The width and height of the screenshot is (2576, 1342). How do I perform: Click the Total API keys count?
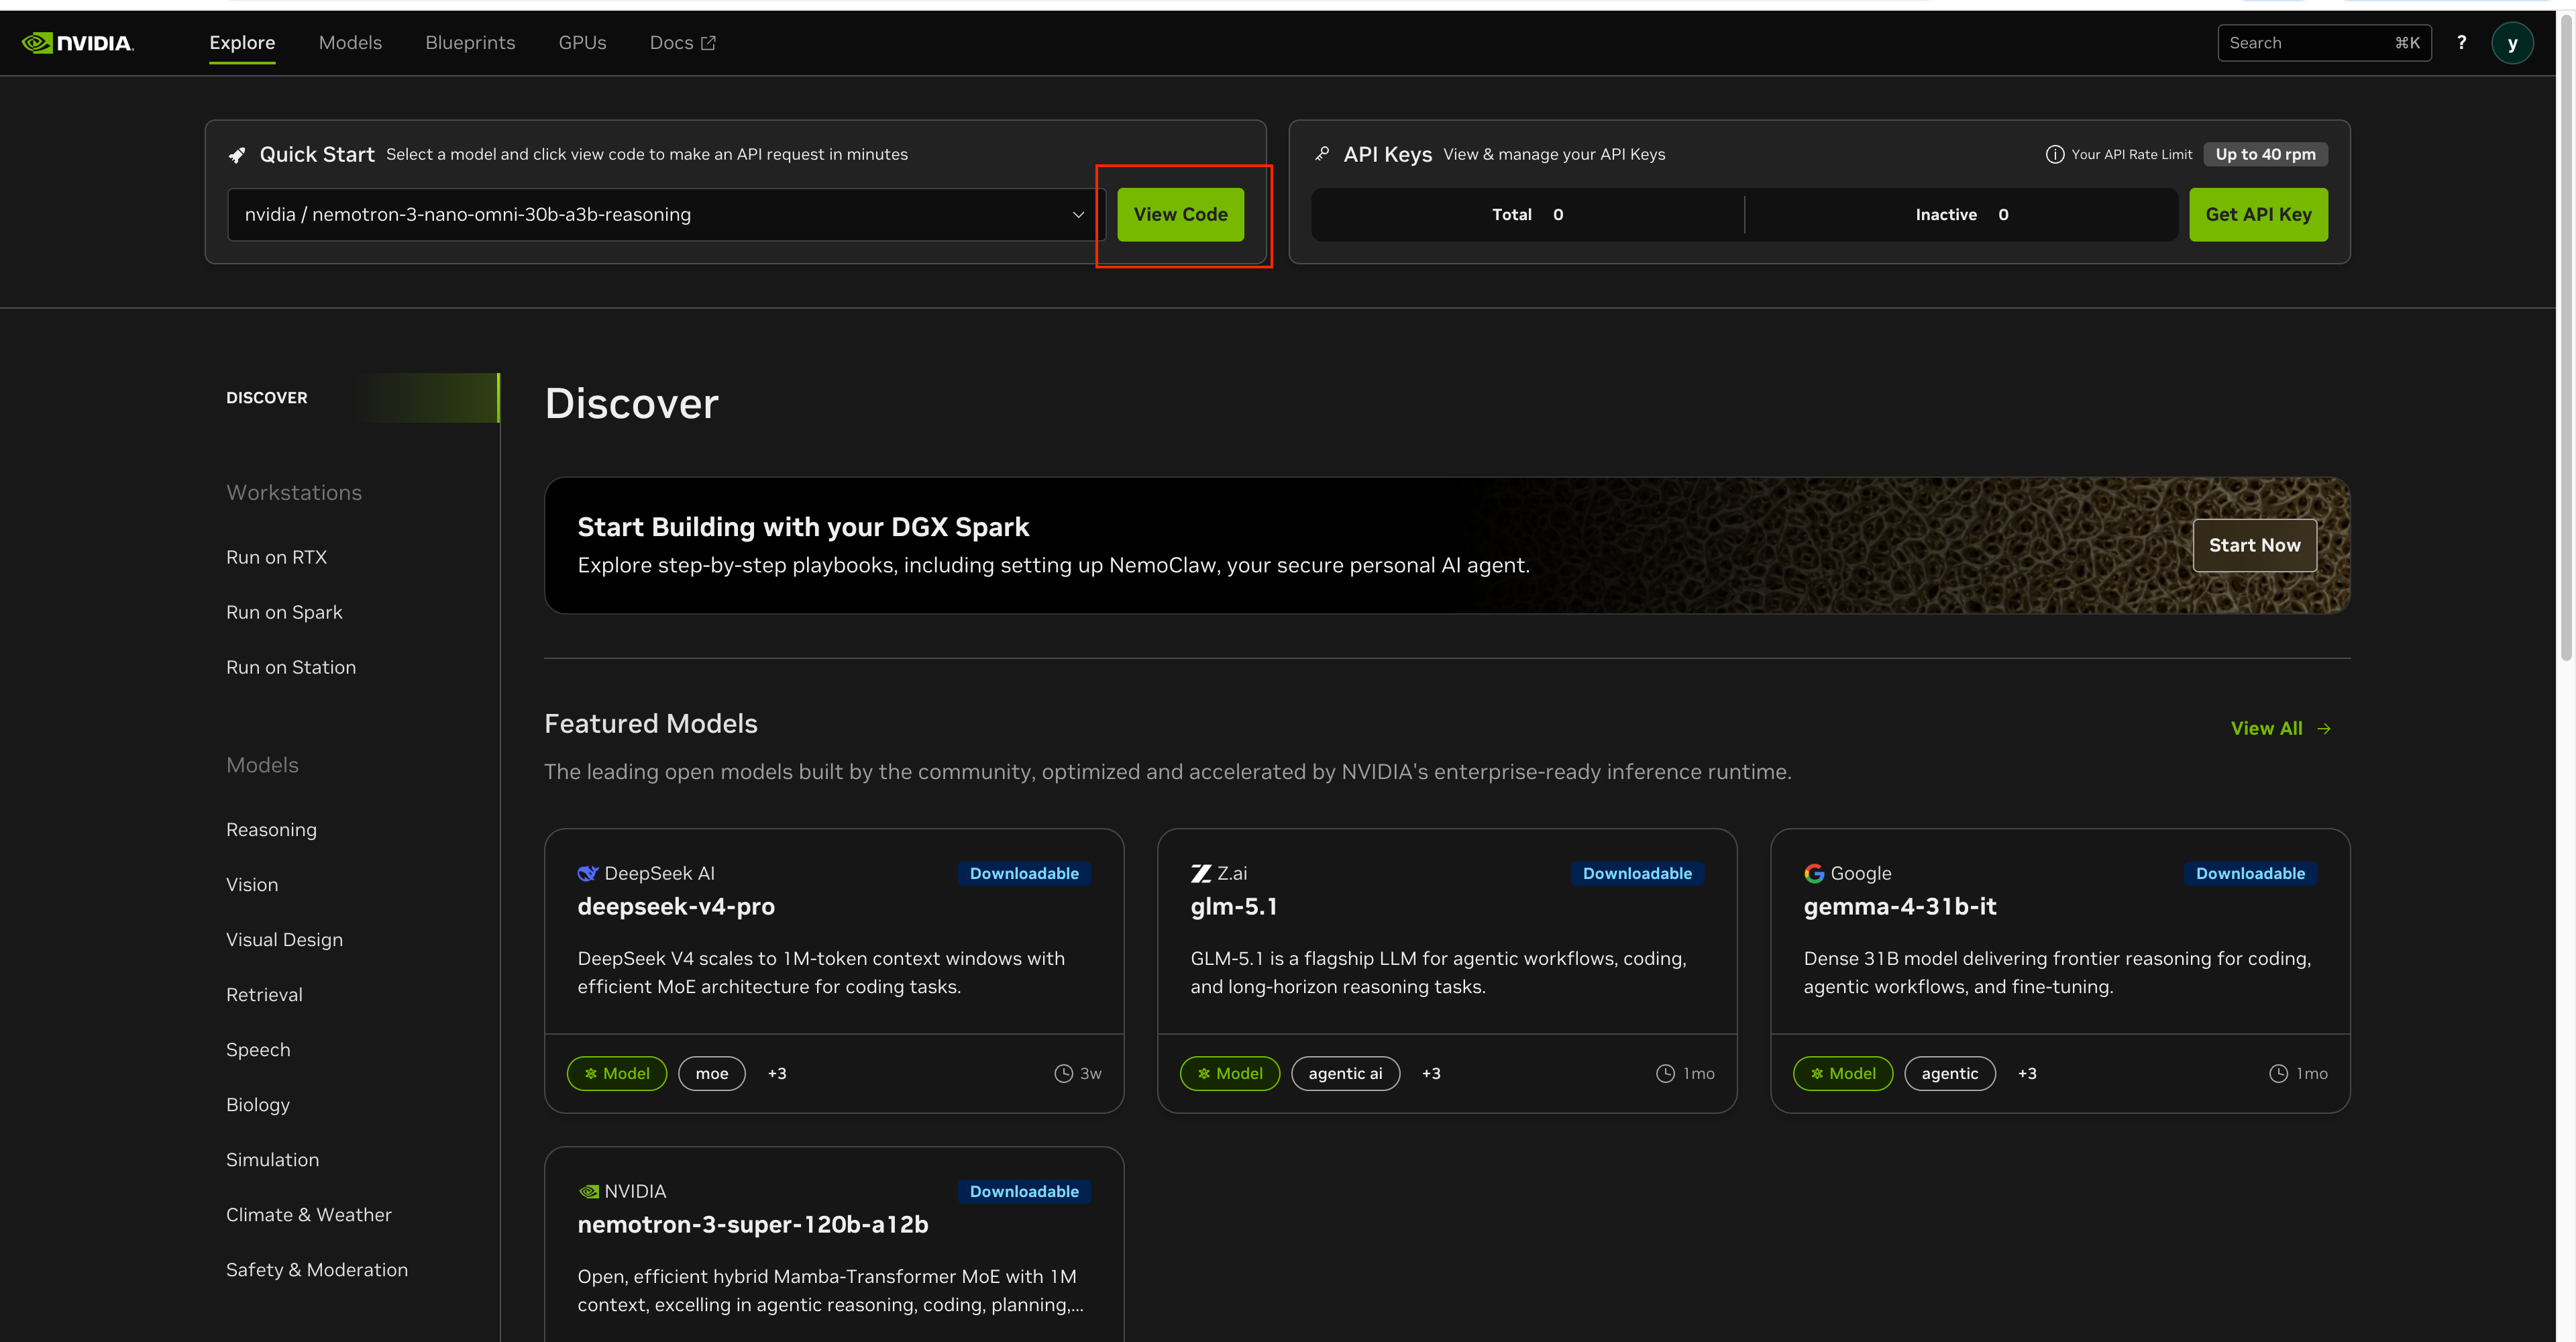(x=1527, y=214)
